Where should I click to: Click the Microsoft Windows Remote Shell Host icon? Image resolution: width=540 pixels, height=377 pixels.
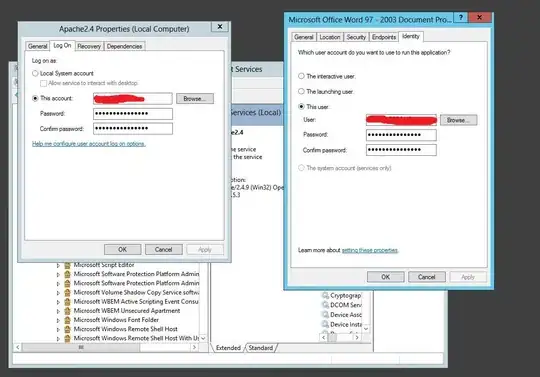coord(68,329)
